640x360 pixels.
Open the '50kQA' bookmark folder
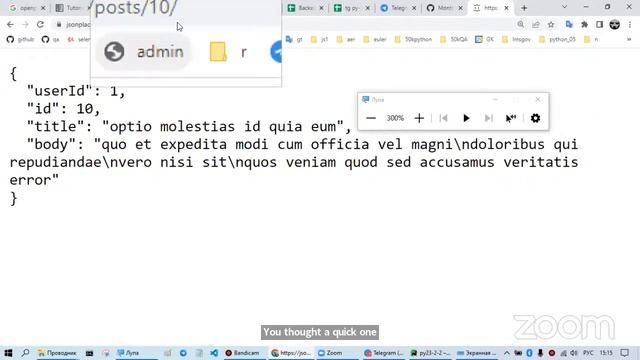coord(453,40)
